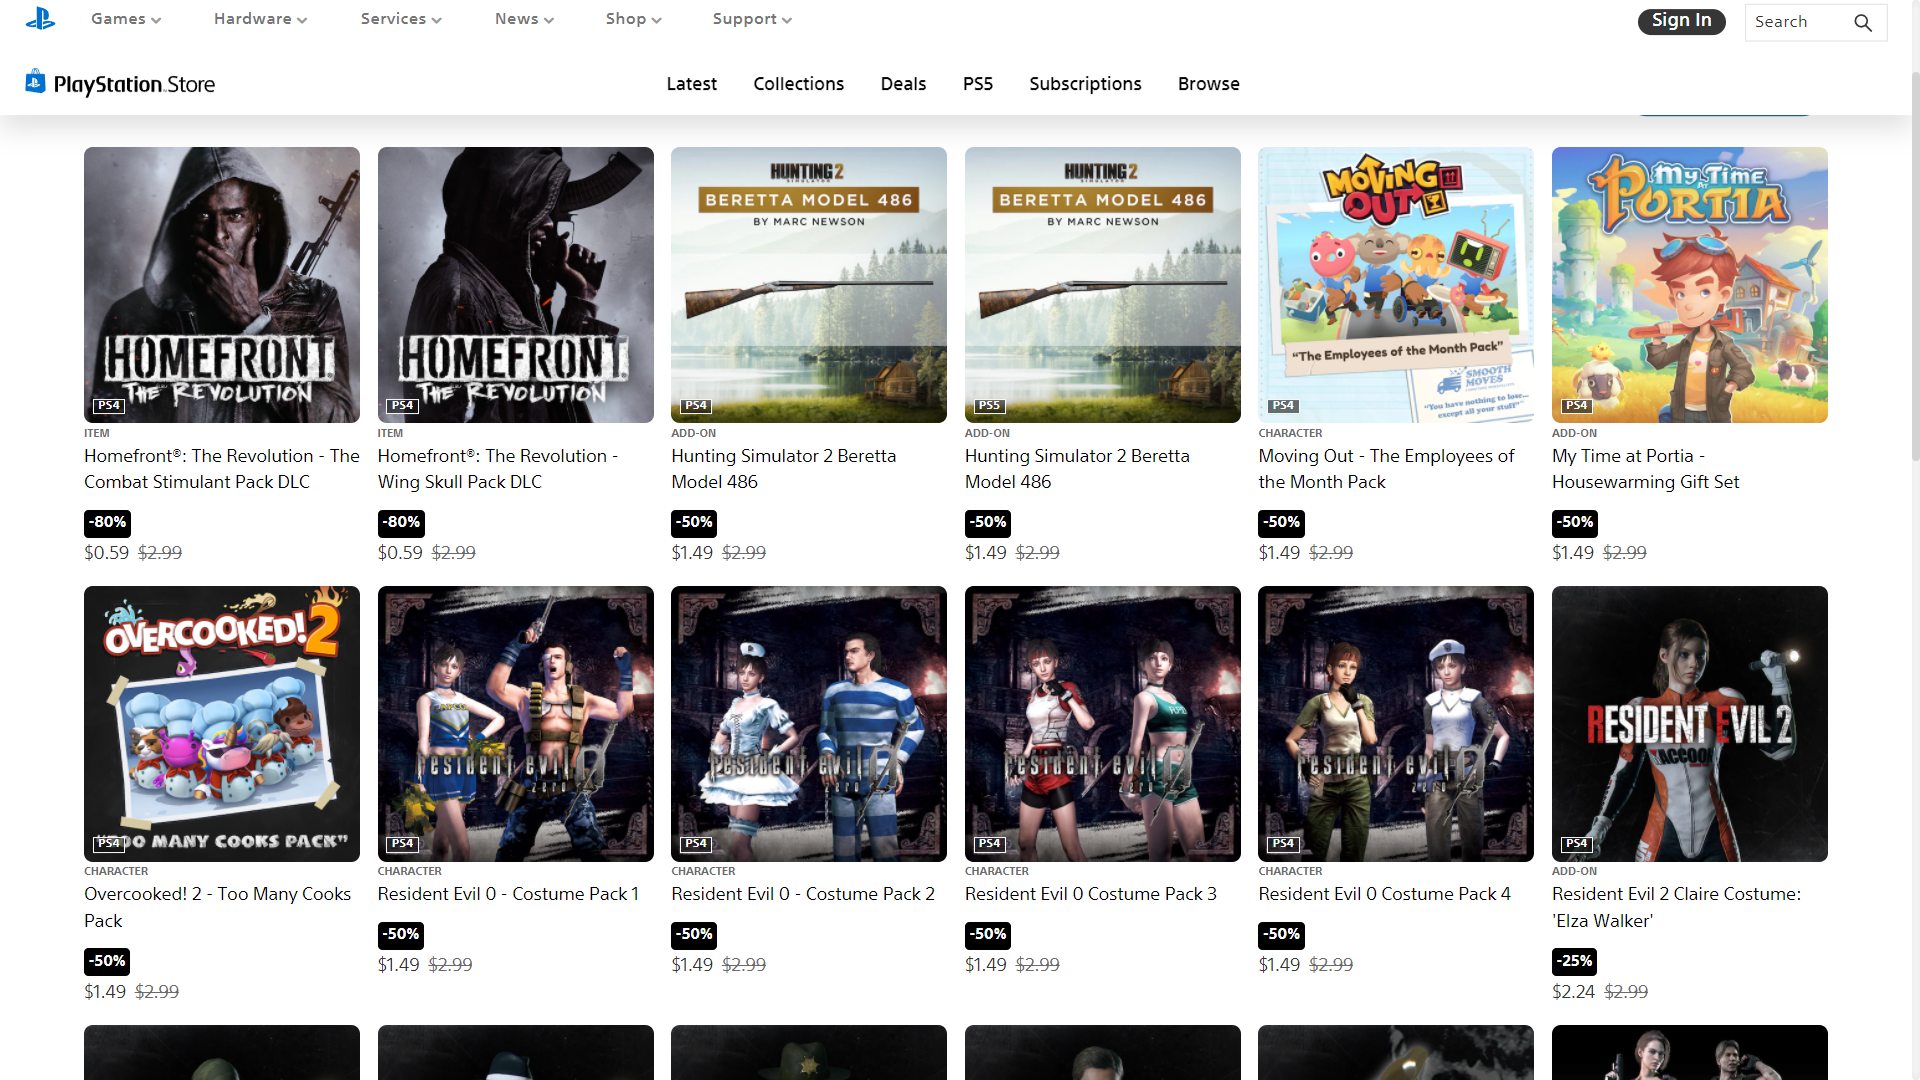Click the Sign In button
This screenshot has width=1920, height=1080.
pyautogui.click(x=1681, y=21)
